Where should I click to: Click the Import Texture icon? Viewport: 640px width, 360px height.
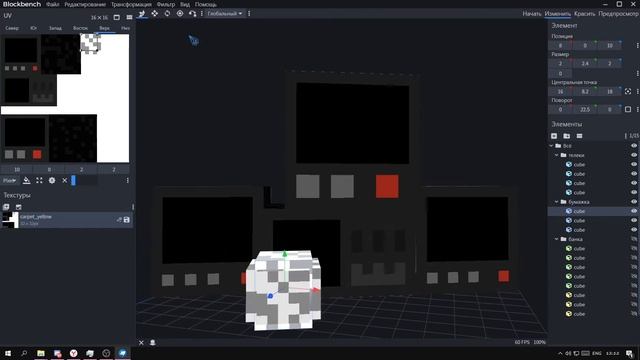click(x=18, y=207)
